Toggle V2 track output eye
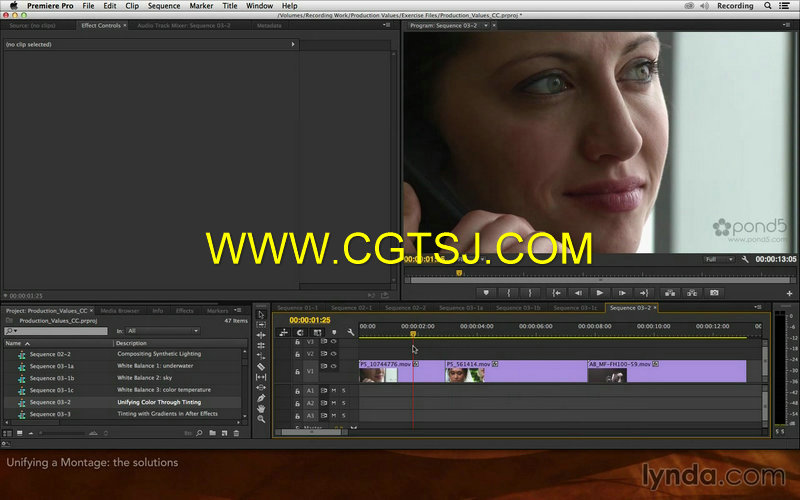Viewport: 800px width, 500px height. click(x=333, y=354)
